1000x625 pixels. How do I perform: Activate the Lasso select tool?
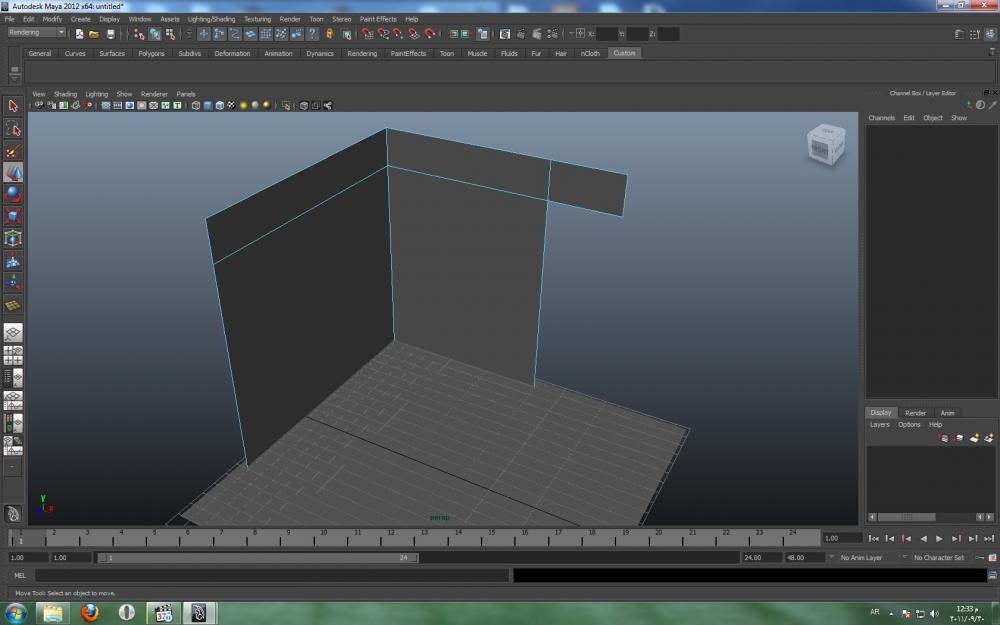[x=13, y=129]
